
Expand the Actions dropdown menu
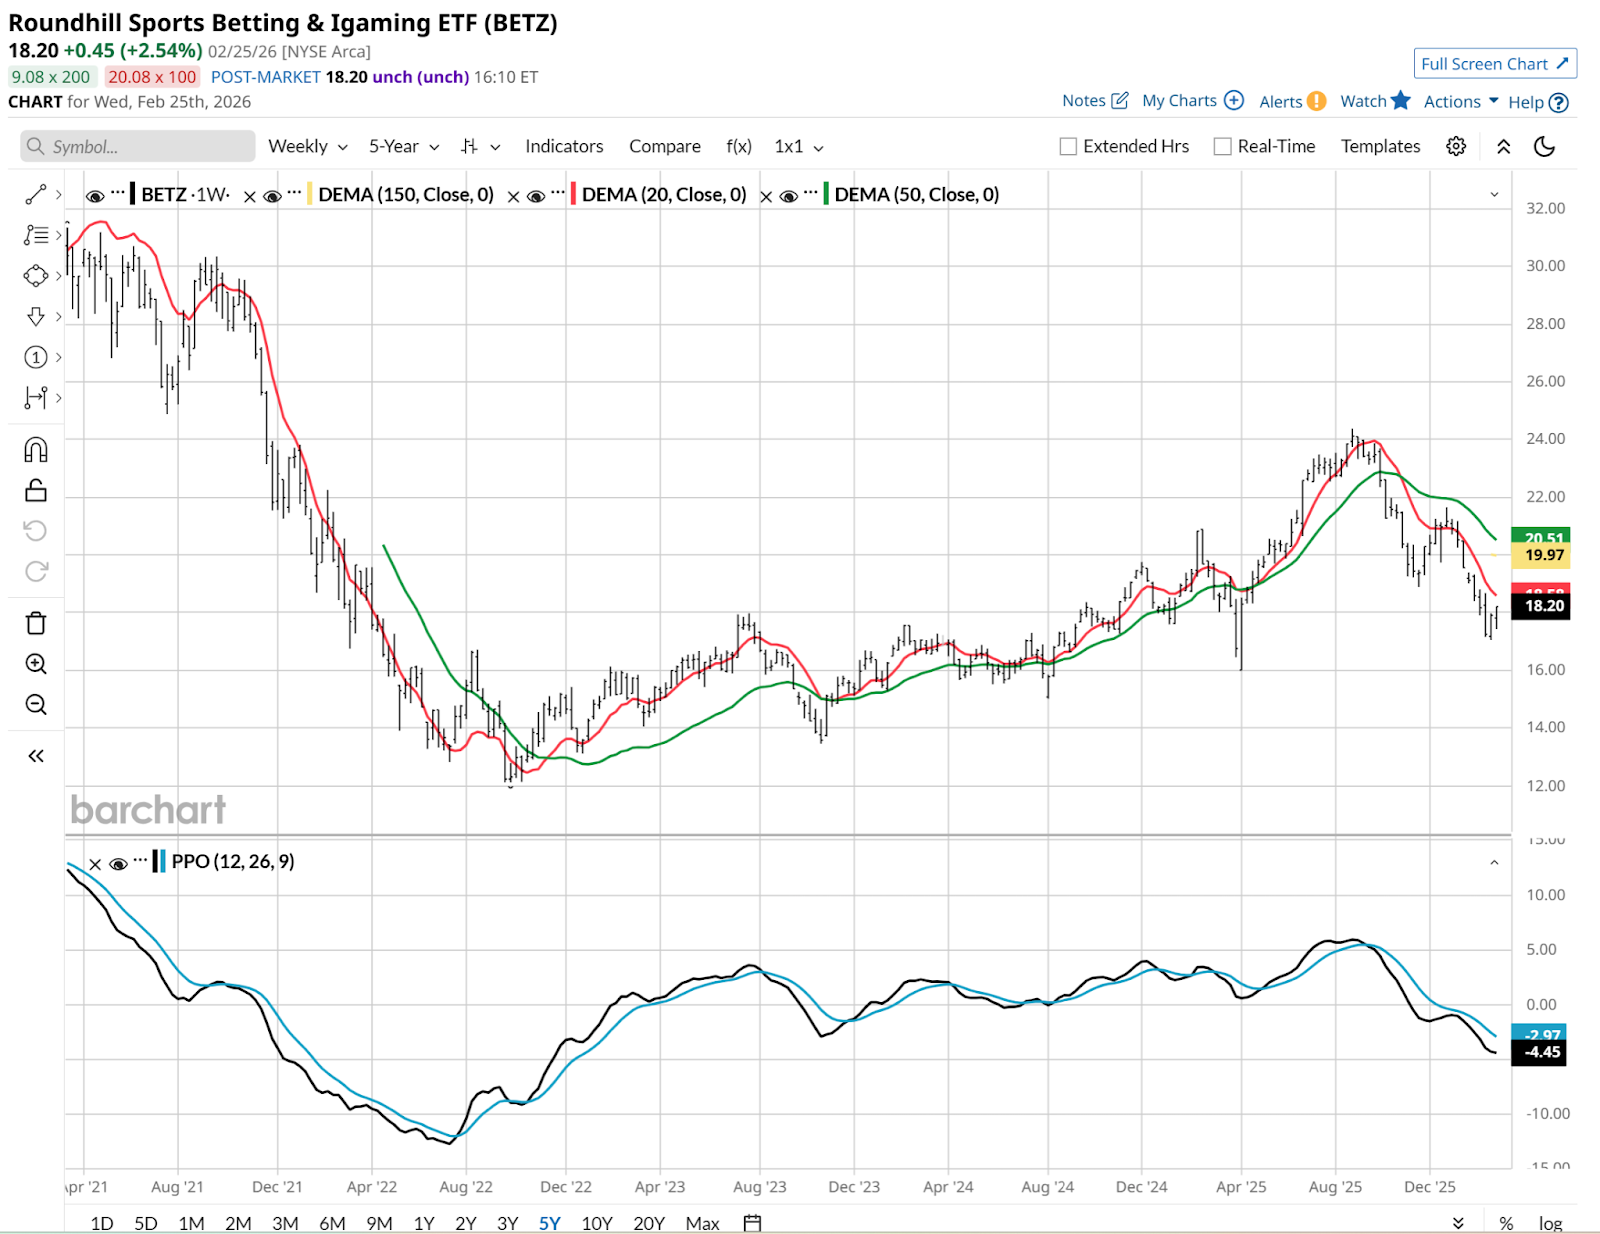[1460, 101]
